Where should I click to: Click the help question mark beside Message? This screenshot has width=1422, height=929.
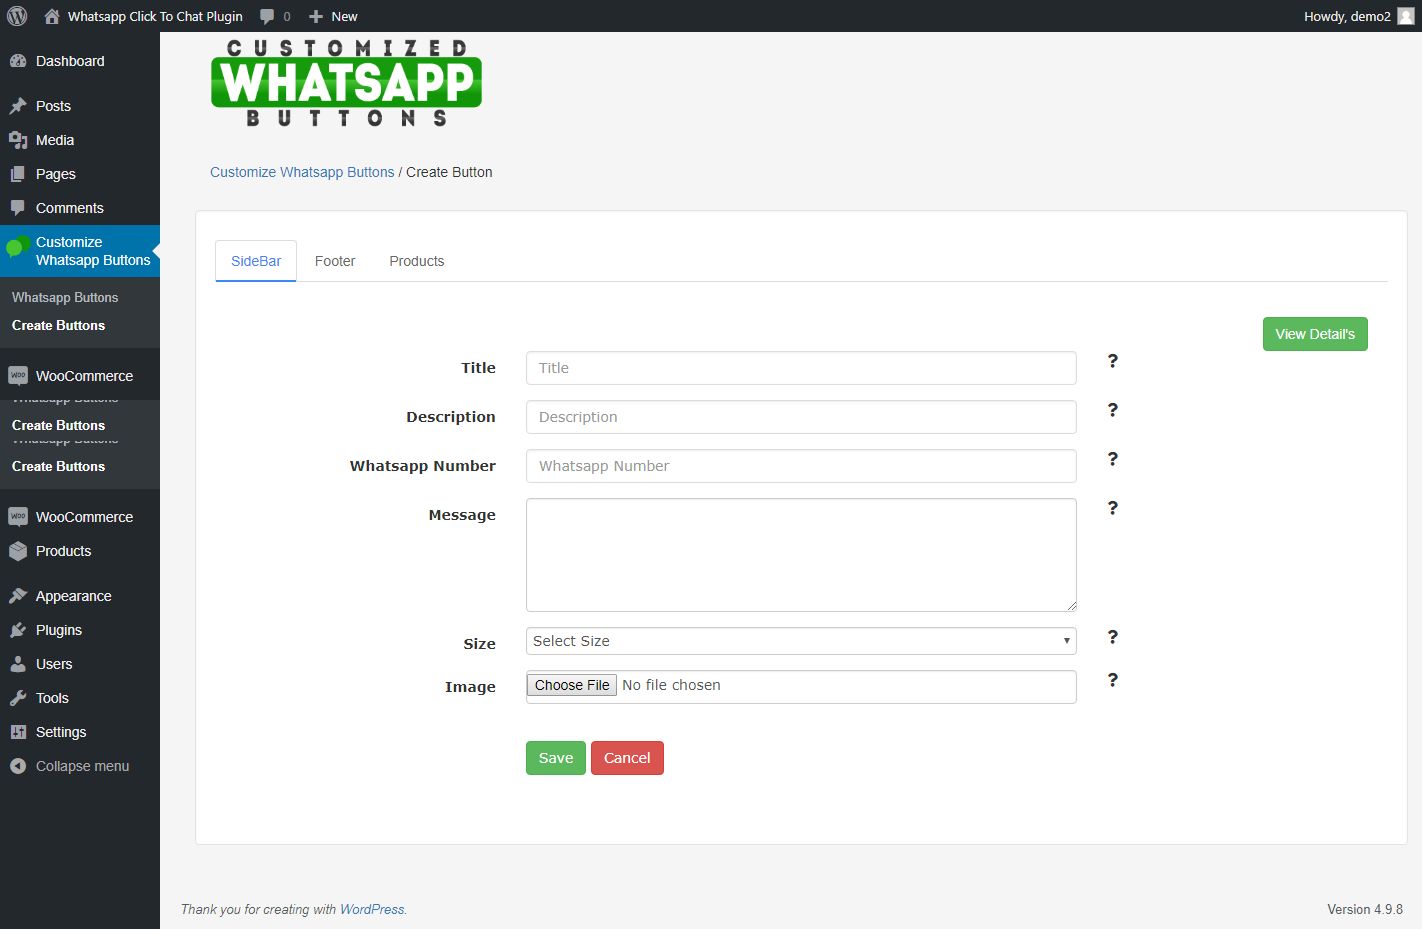1112,508
